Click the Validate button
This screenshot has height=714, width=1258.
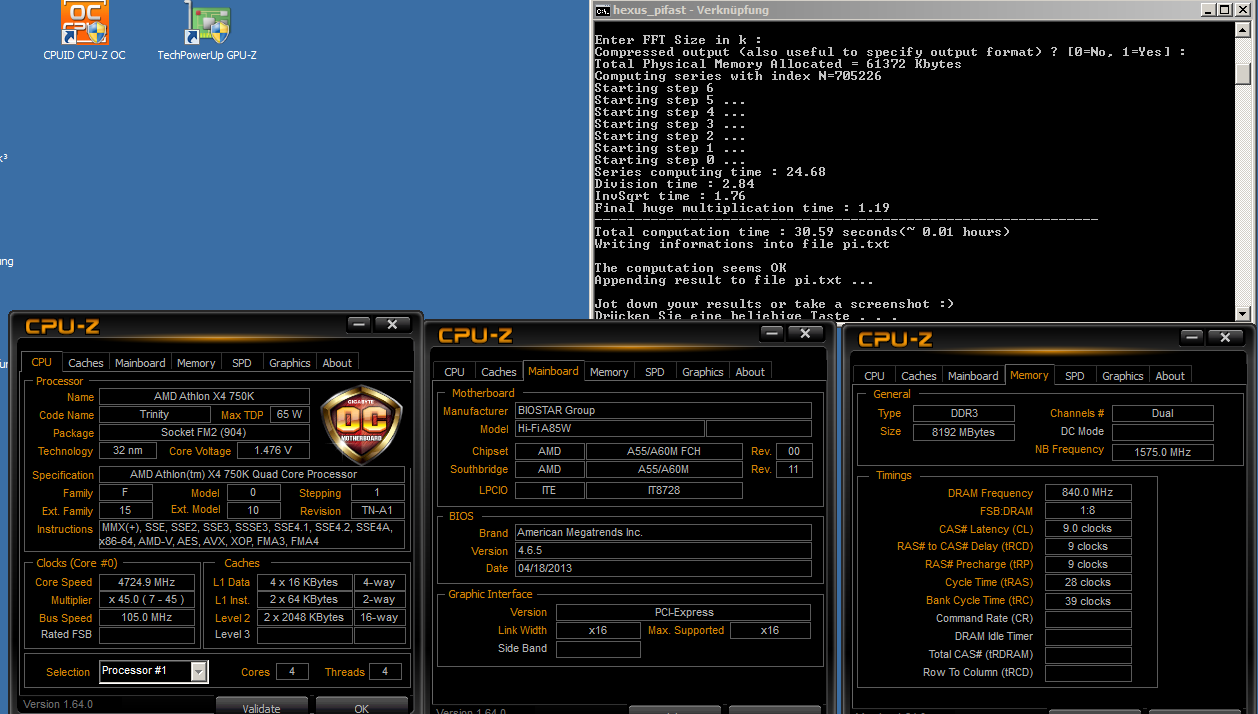(261, 706)
